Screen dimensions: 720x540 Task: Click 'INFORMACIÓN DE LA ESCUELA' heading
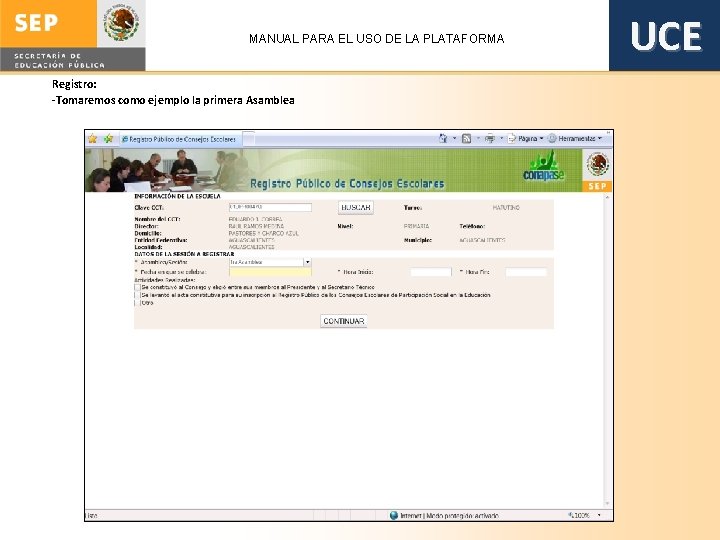[177, 196]
